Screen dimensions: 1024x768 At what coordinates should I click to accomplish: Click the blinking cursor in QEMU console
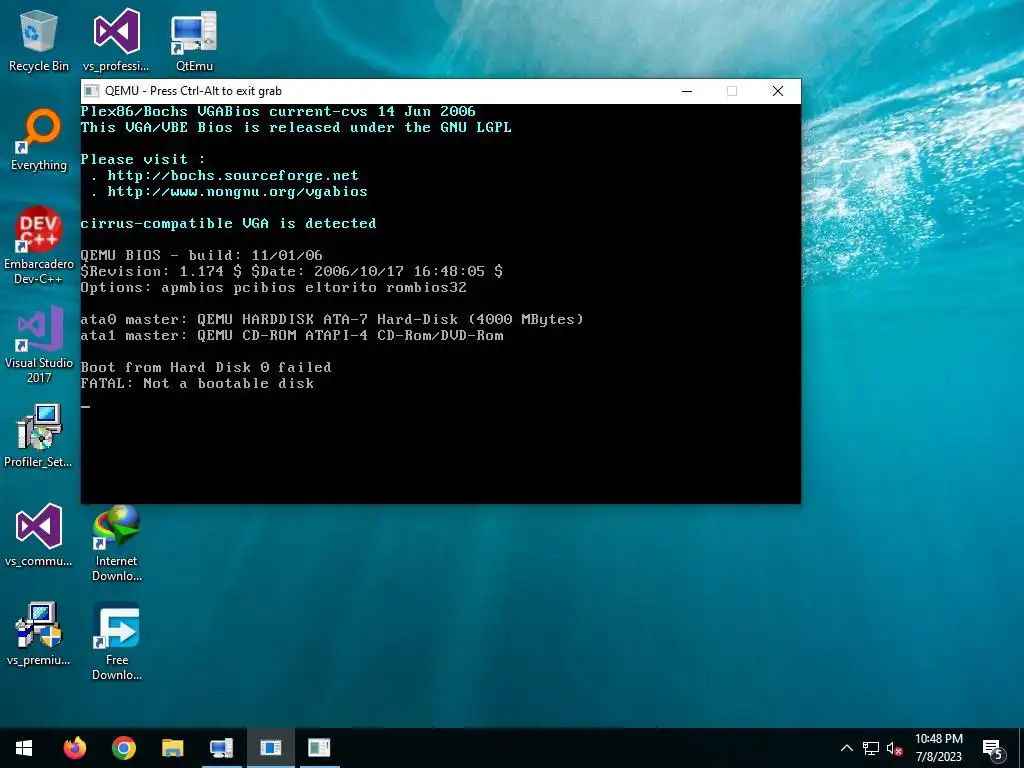click(86, 406)
